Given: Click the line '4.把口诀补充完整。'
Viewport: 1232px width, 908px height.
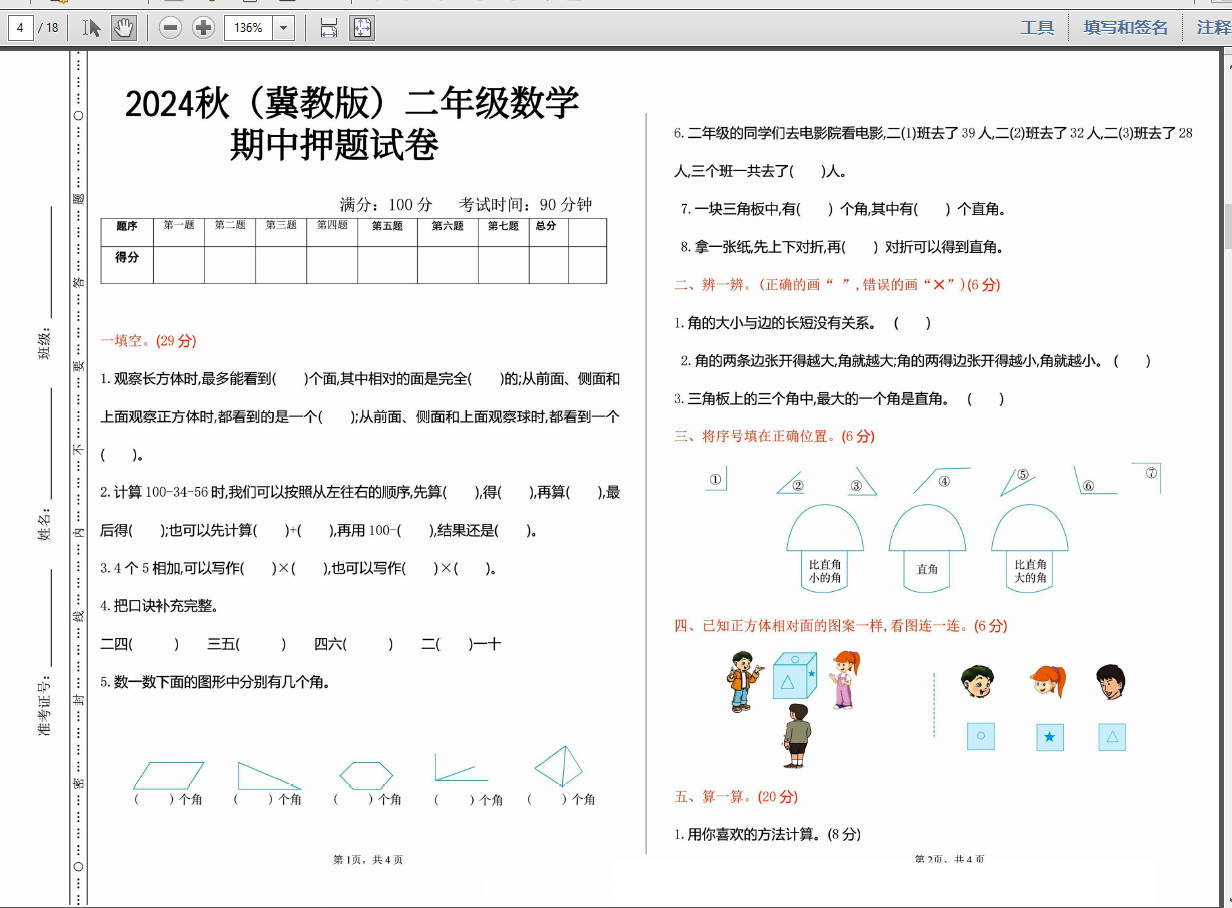Looking at the screenshot, I should tap(160, 606).
